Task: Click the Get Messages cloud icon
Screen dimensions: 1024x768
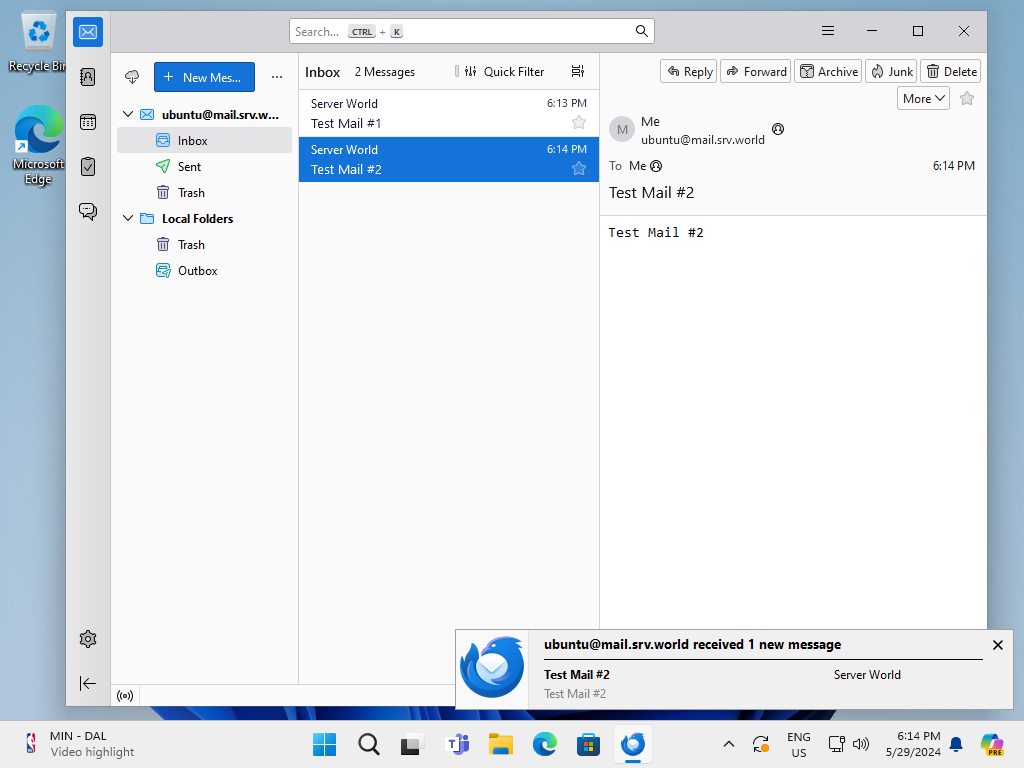Action: (132, 77)
